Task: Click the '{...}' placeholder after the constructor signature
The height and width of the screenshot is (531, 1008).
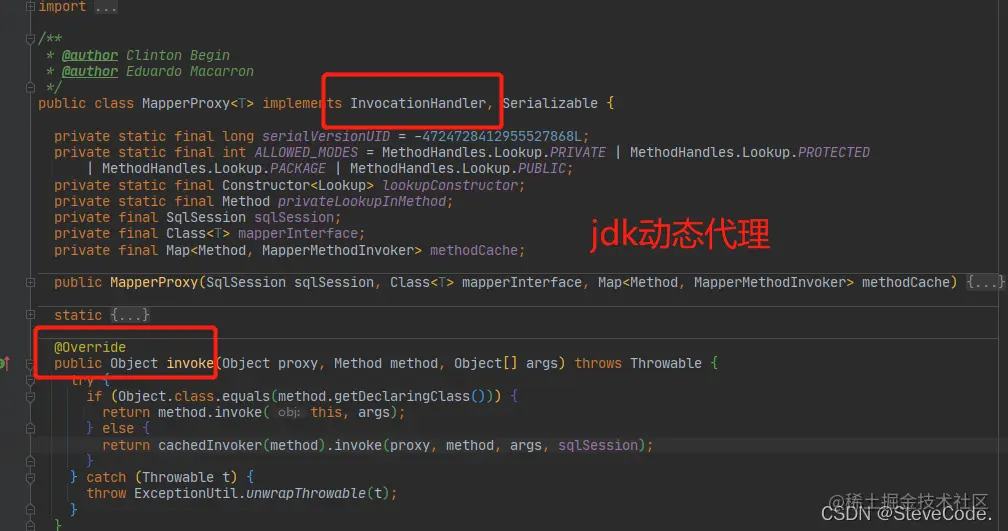Action: click(x=986, y=282)
